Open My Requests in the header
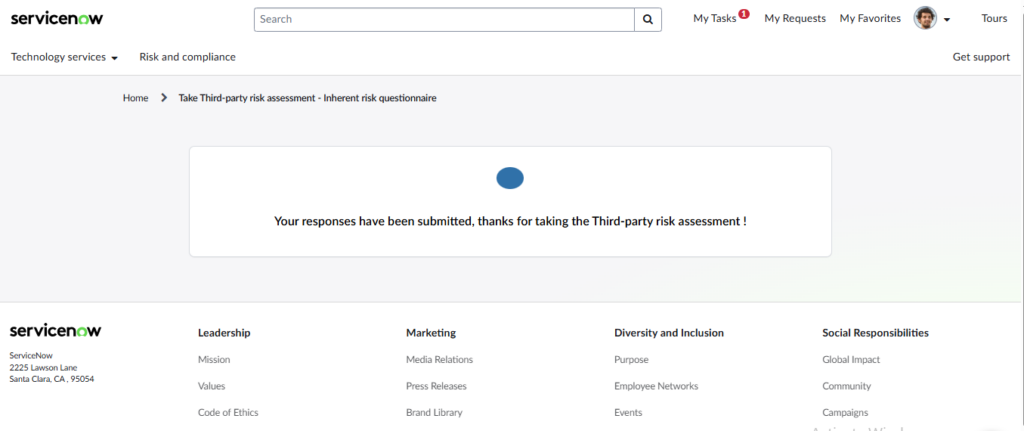This screenshot has height=431, width=1024. [x=795, y=19]
